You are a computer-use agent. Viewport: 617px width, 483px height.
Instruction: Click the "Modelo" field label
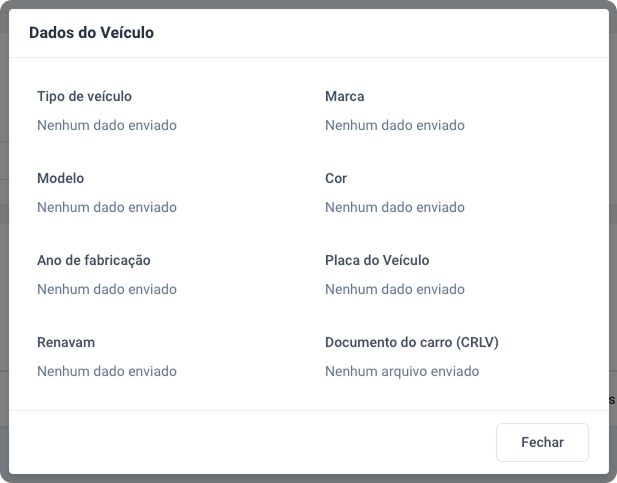click(60, 179)
